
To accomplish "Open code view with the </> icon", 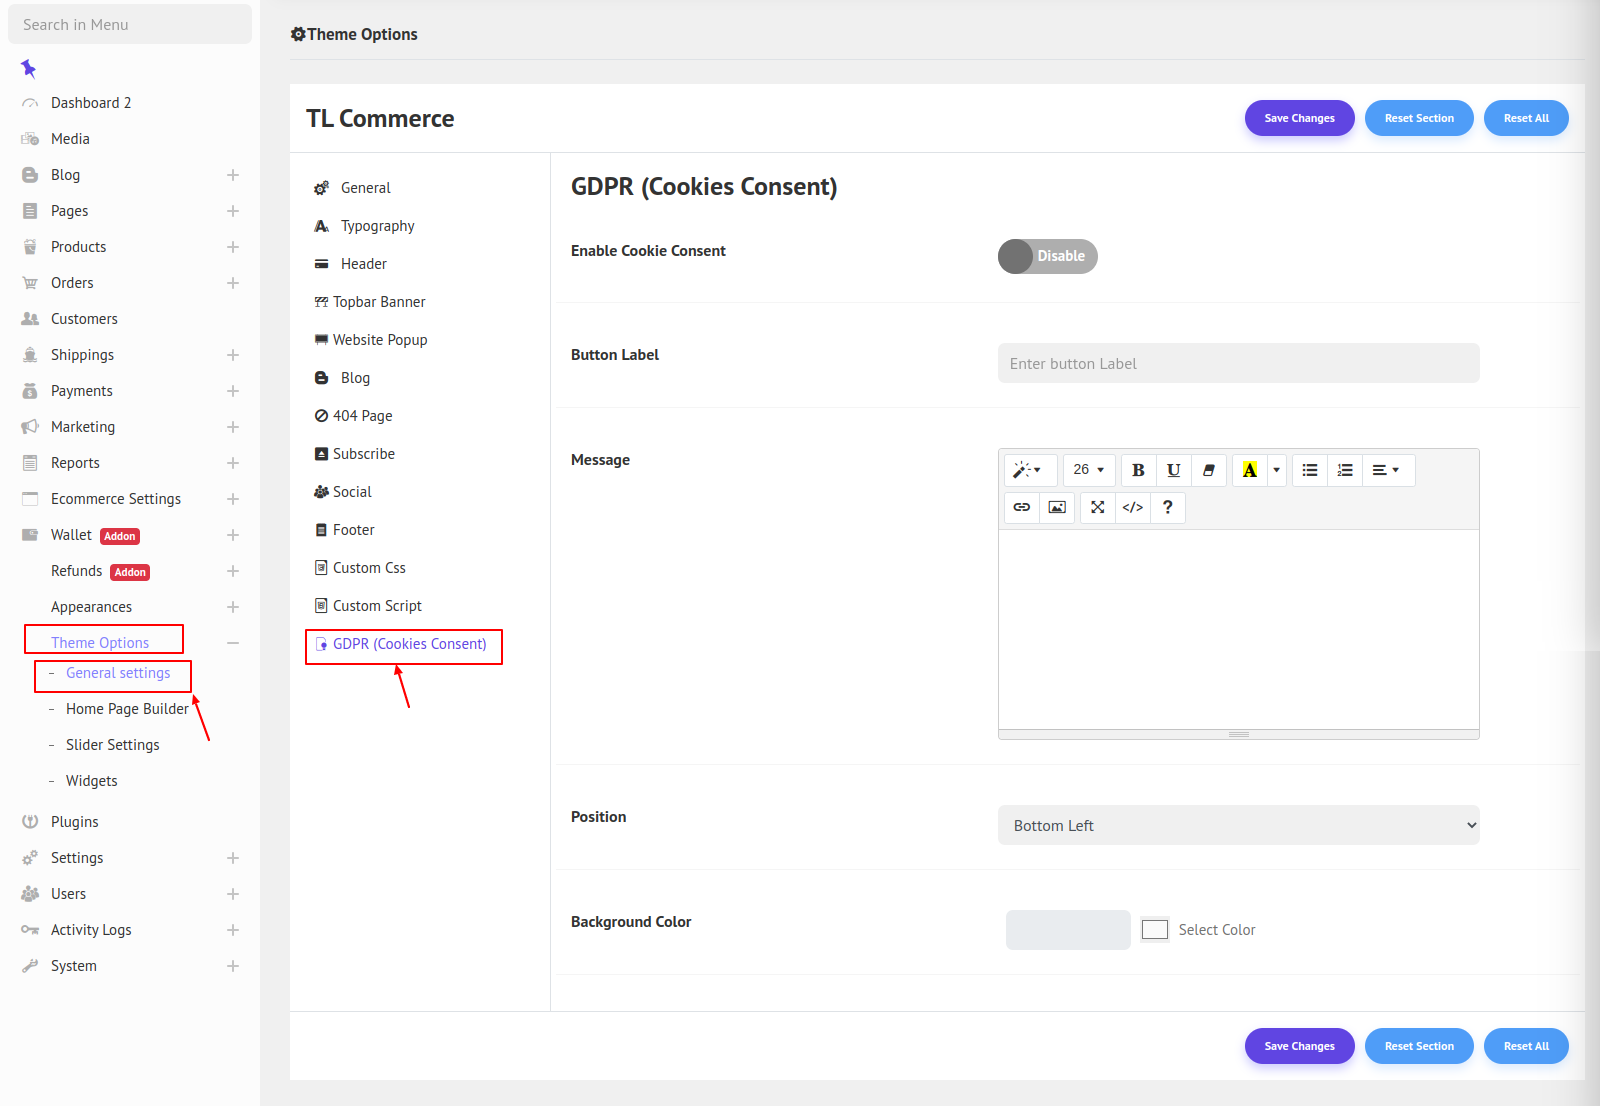I will [1132, 507].
